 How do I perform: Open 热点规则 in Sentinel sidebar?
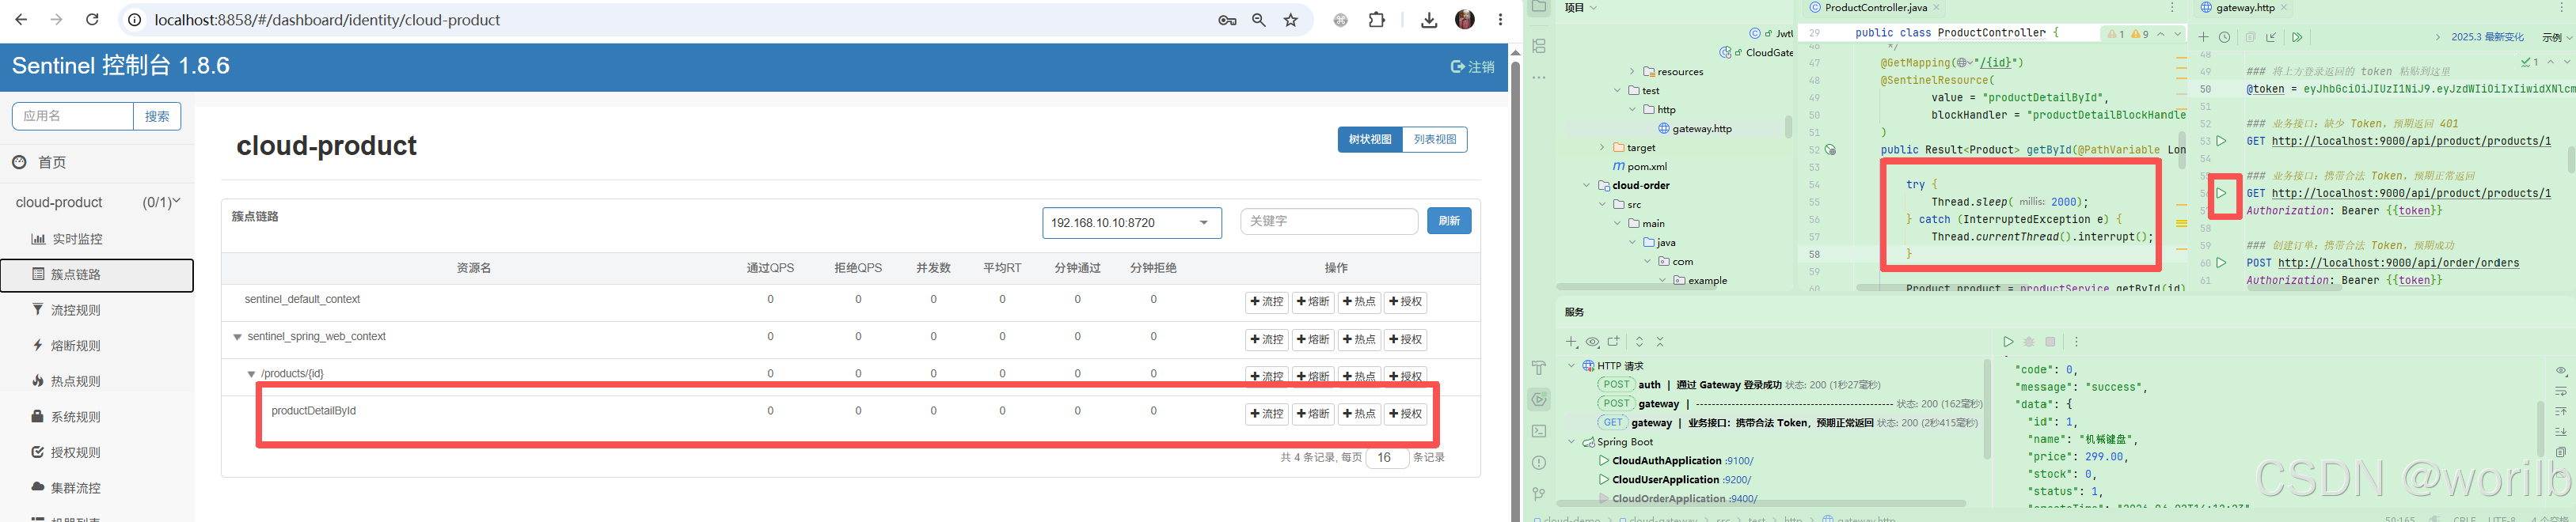[75, 382]
